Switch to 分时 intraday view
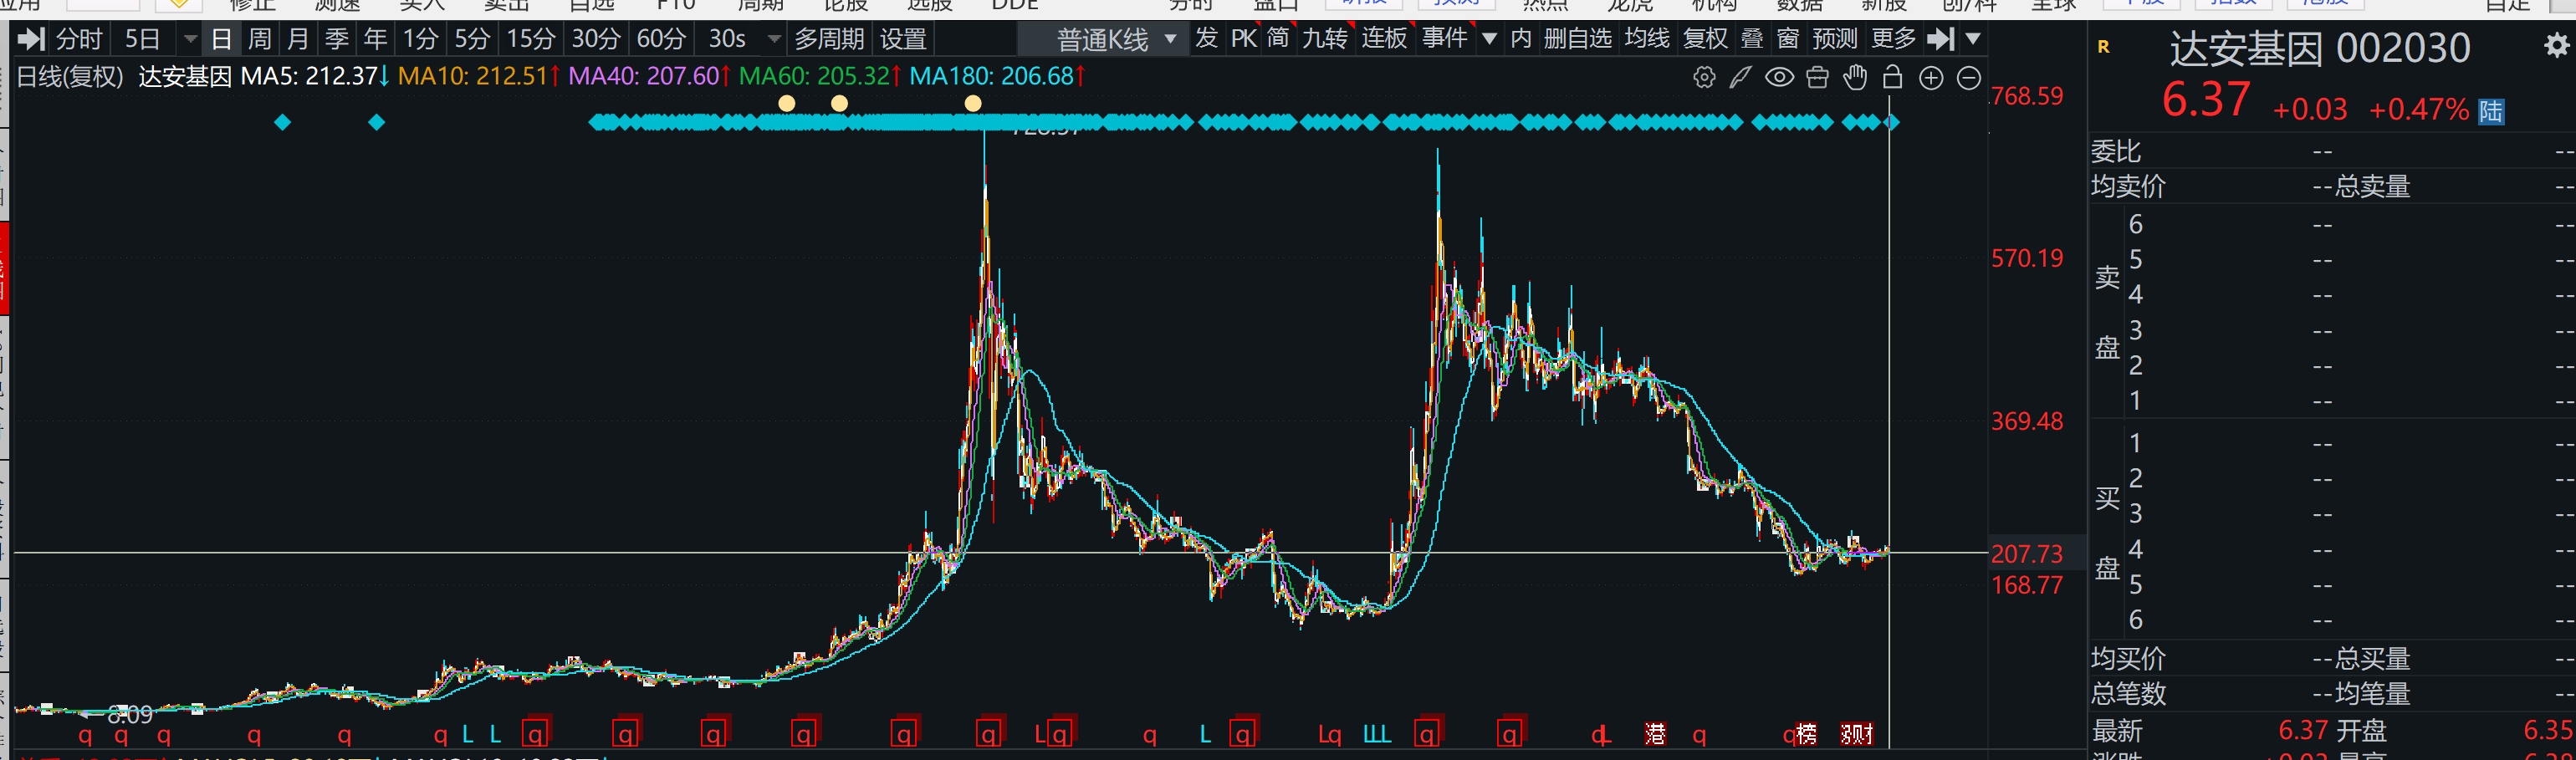This screenshot has width=2576, height=760. [79, 39]
